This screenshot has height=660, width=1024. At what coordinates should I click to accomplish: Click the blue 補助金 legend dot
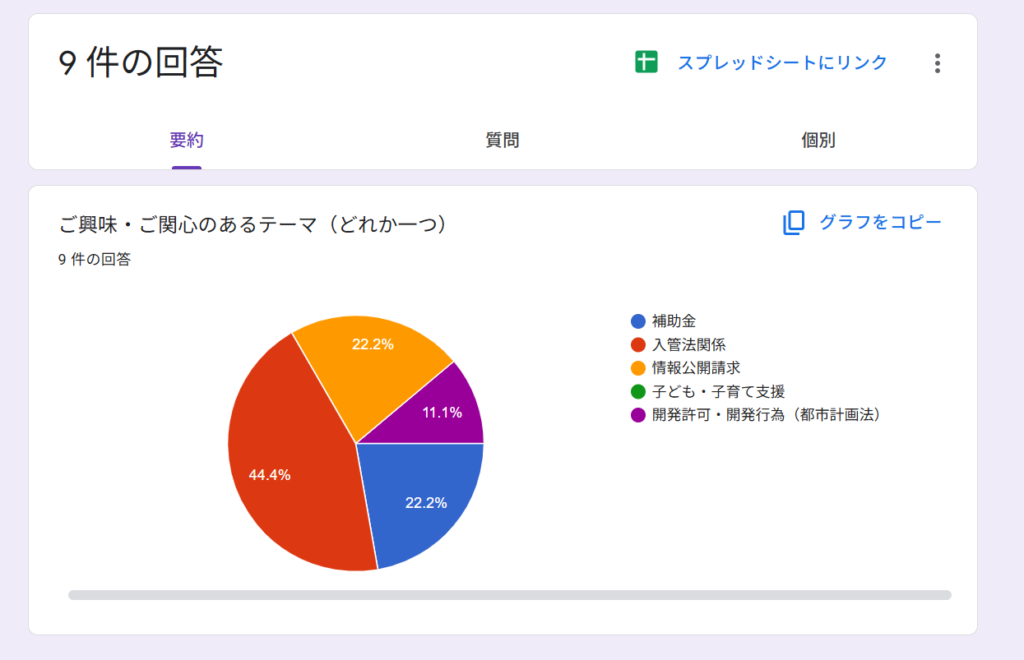pos(638,321)
